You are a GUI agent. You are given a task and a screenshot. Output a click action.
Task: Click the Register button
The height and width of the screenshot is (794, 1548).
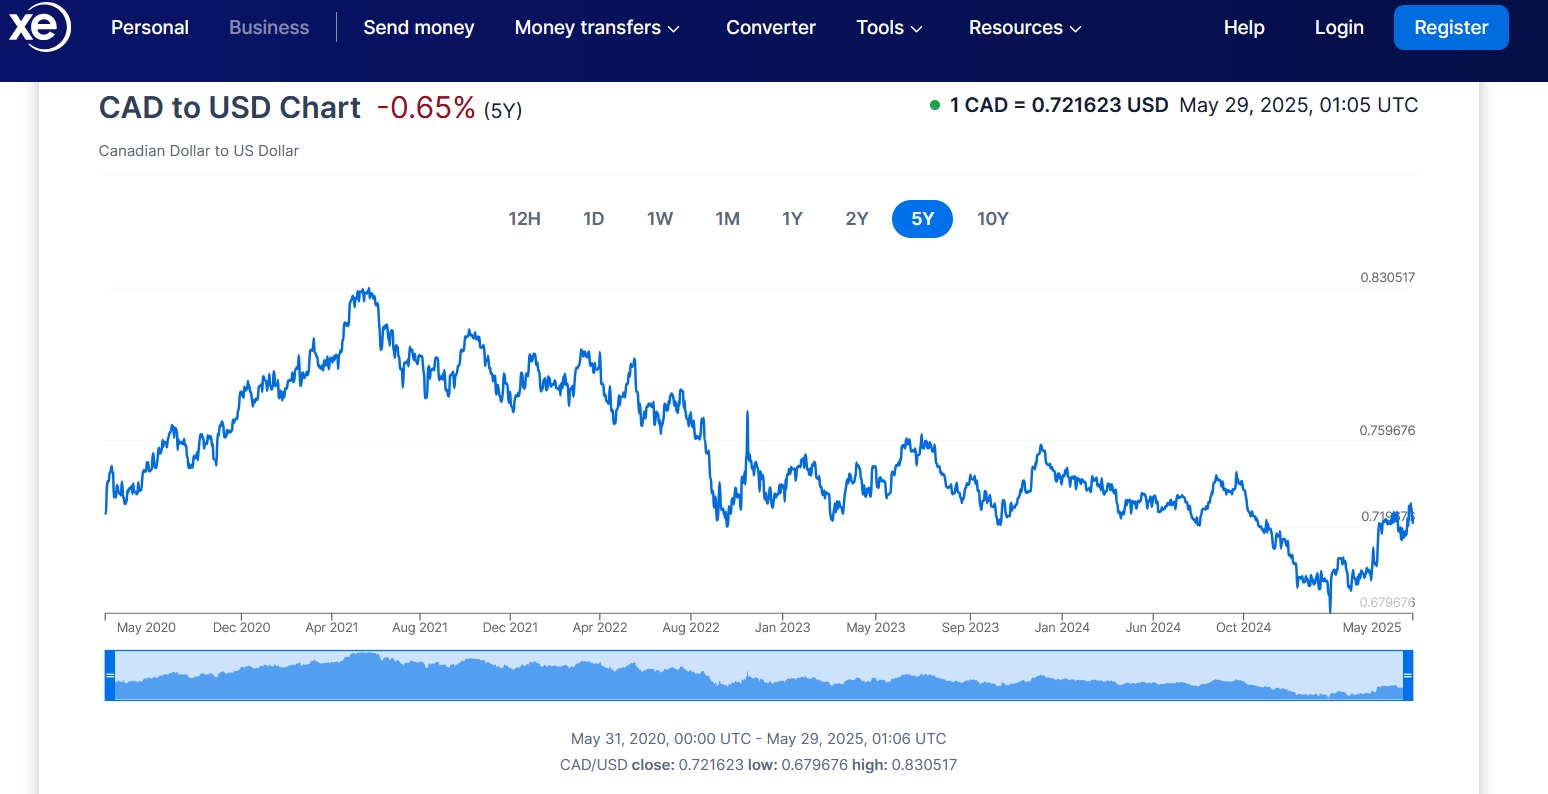[1451, 28]
